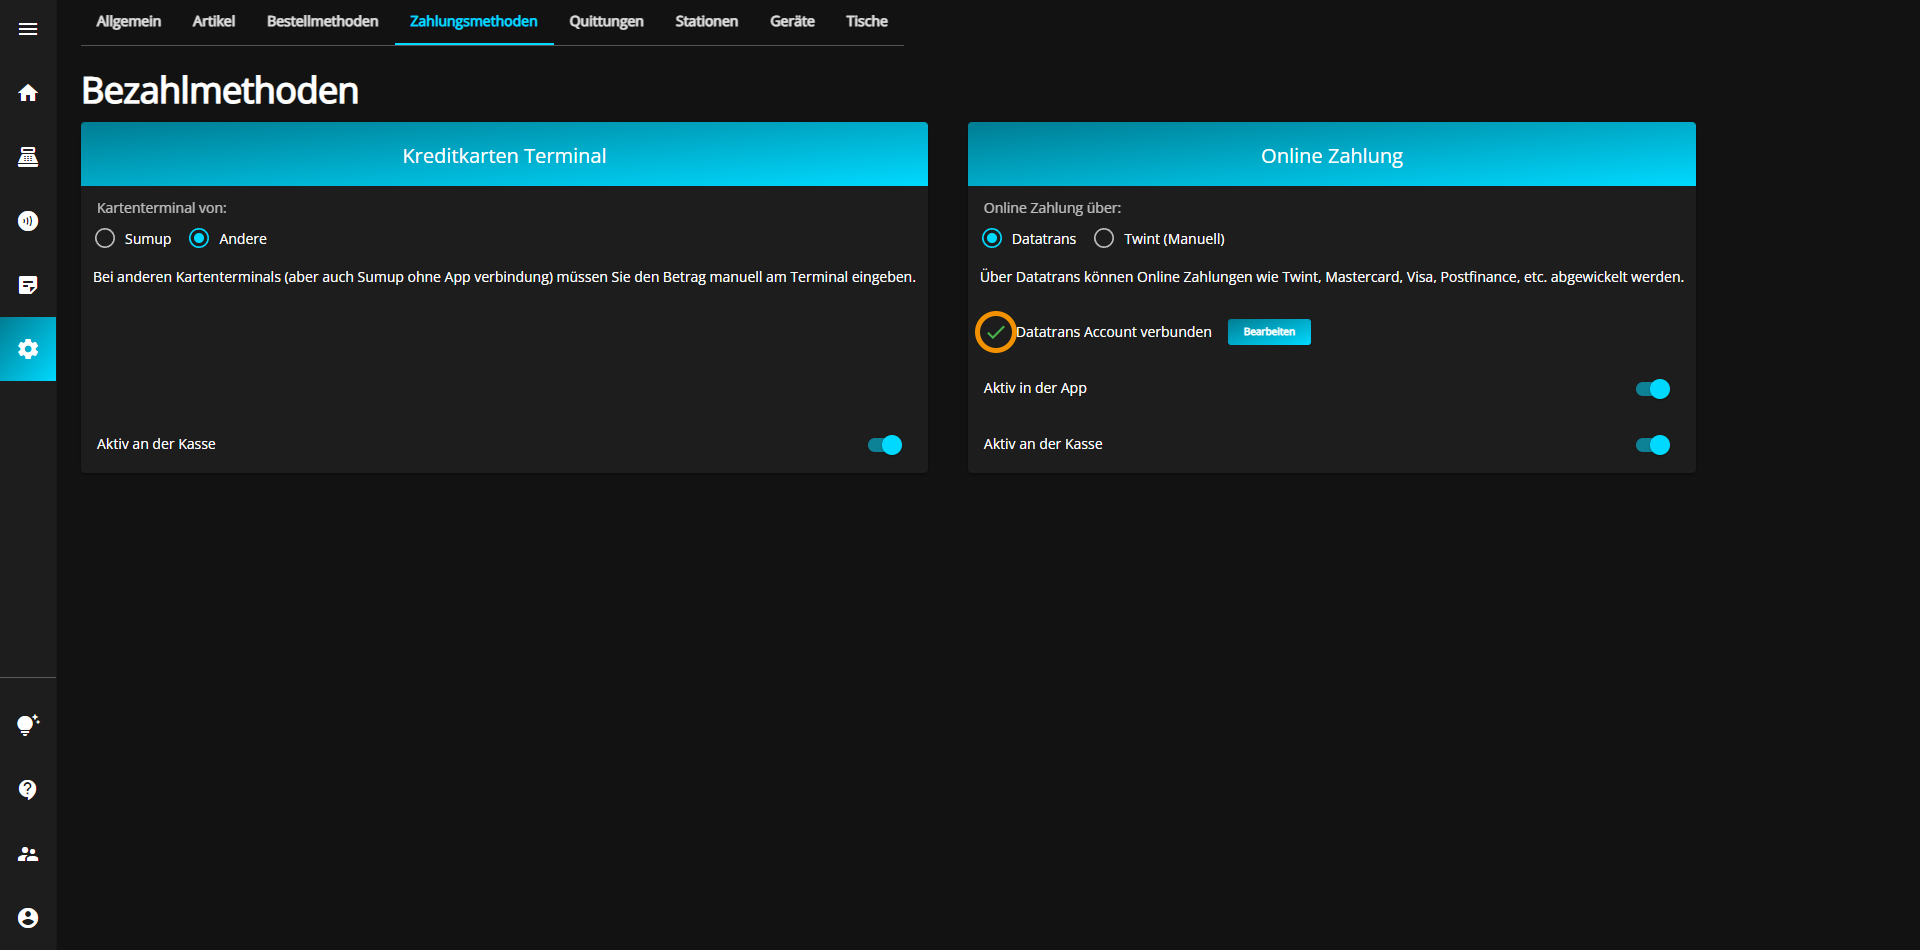Image resolution: width=1920 pixels, height=950 pixels.
Task: Click the 'Bei anderen Kartenterminals' description text
Action: point(504,277)
